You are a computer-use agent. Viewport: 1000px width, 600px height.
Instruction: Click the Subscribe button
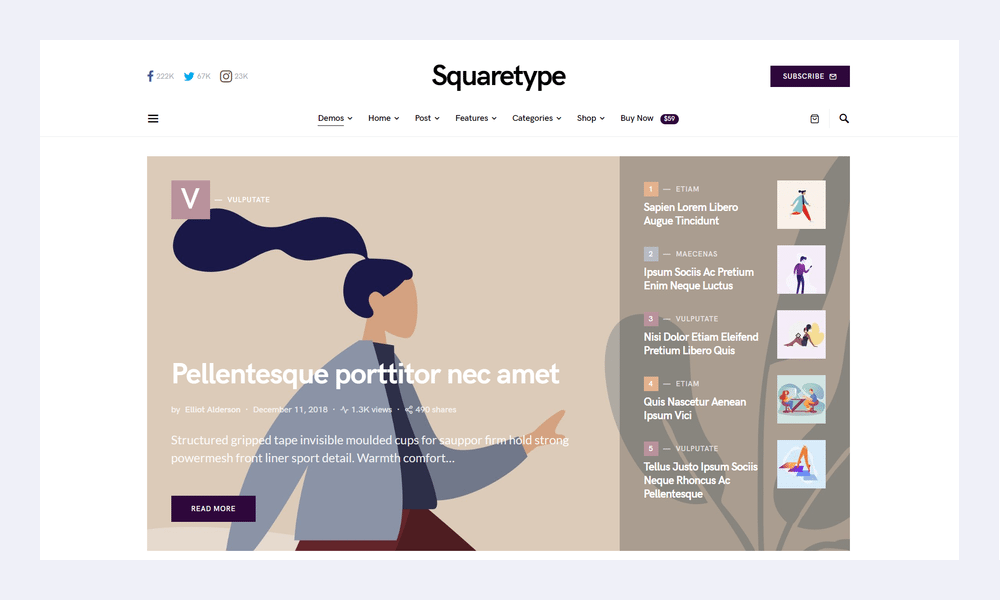click(809, 77)
